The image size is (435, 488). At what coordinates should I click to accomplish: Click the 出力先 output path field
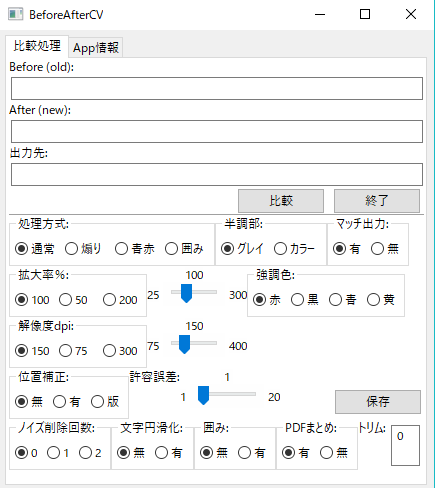[217, 174]
